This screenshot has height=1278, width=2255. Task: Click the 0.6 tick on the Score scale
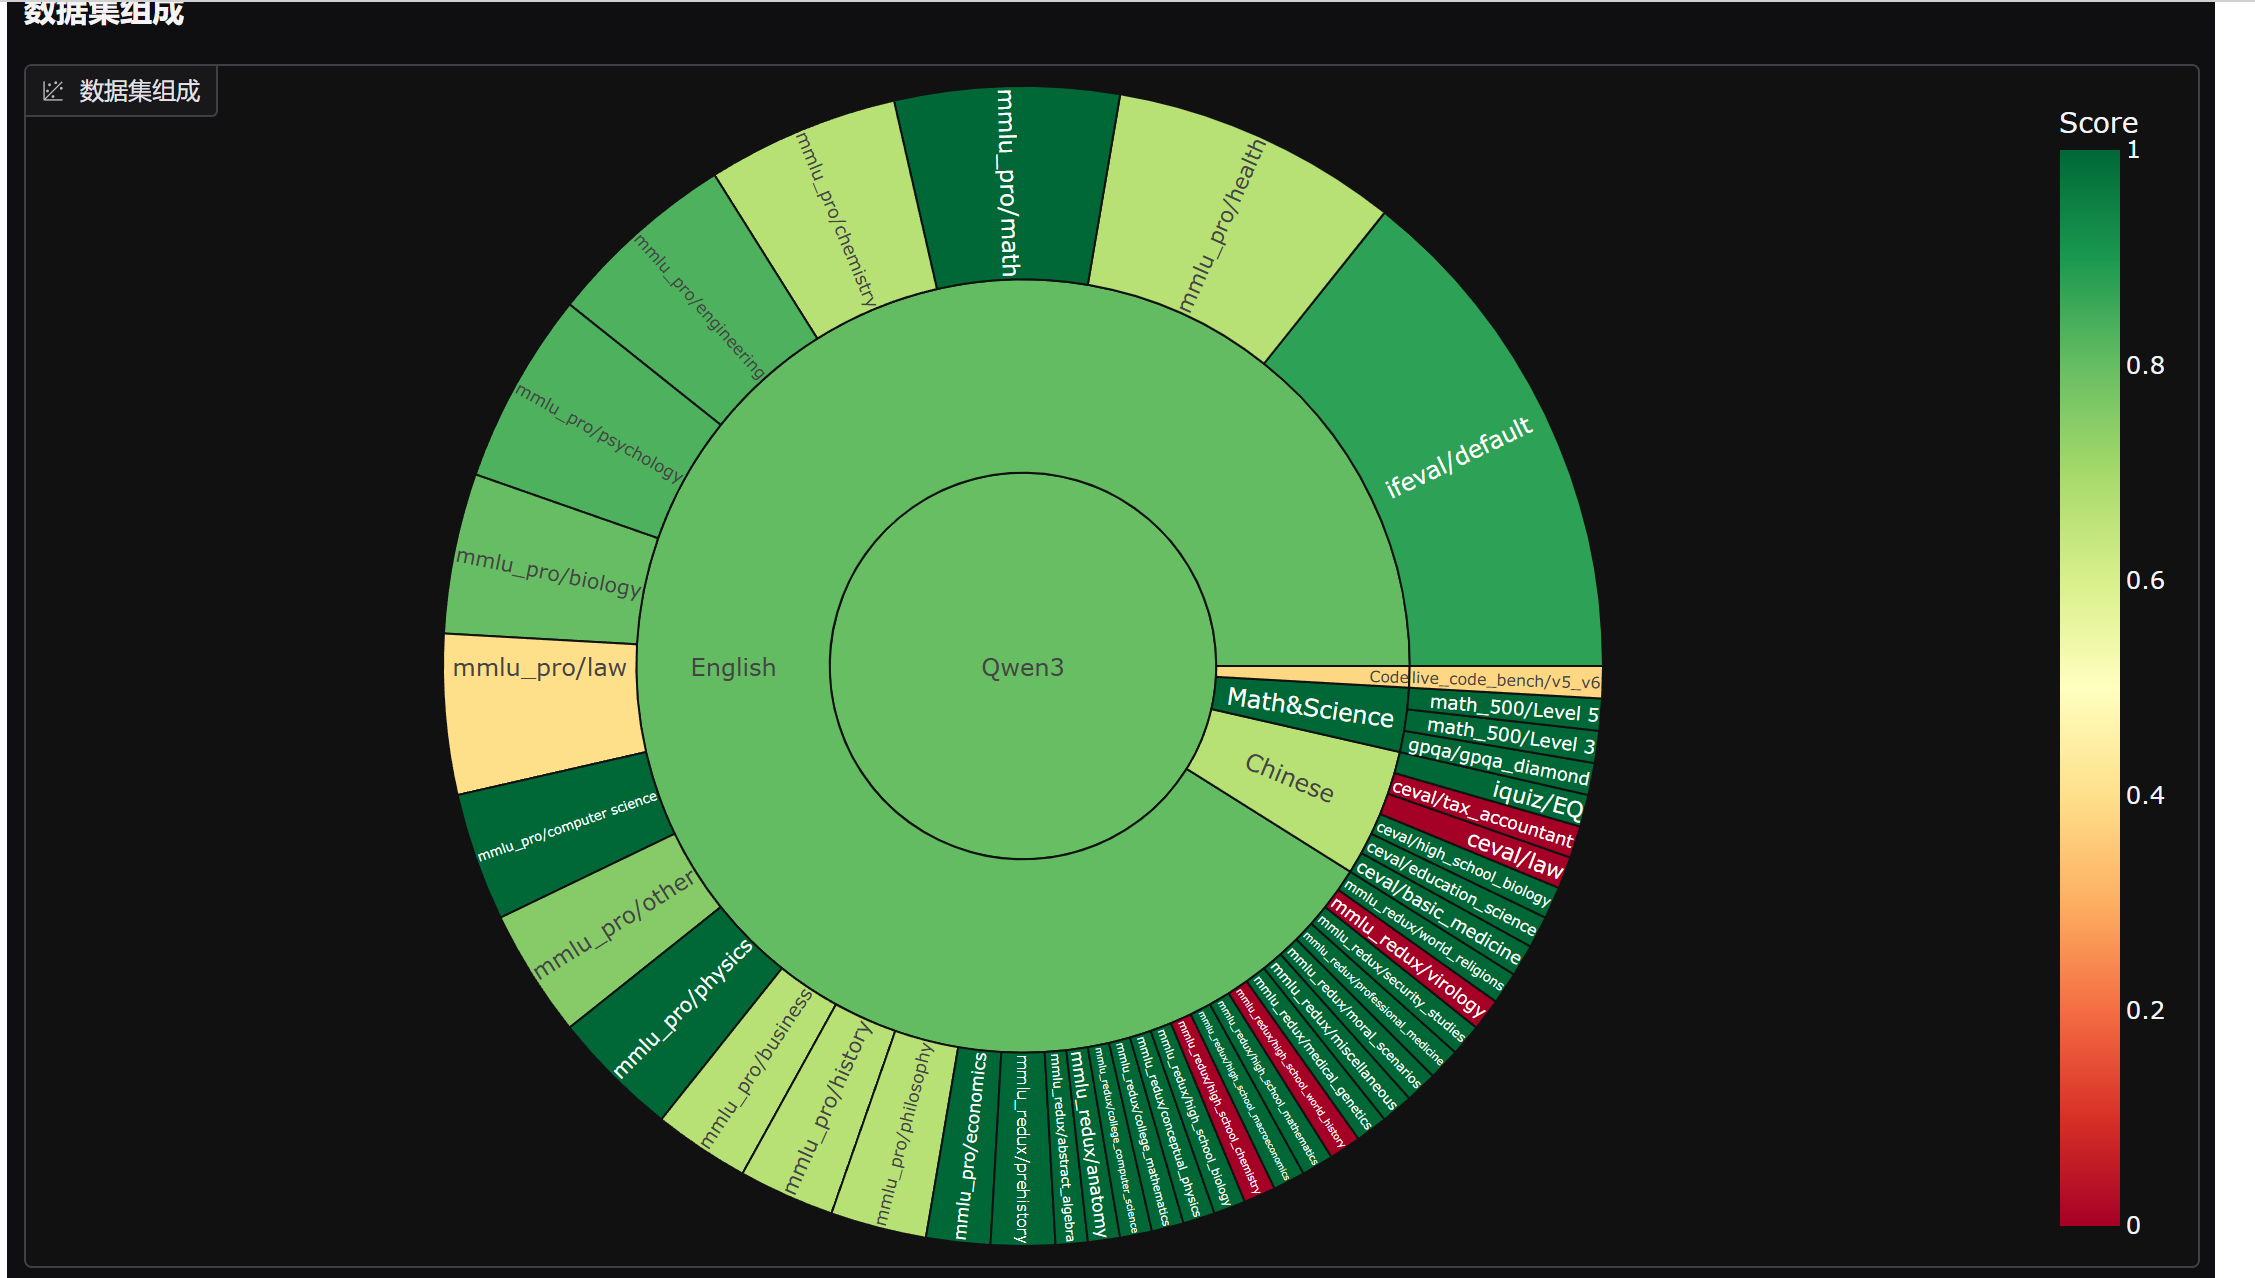tap(2145, 580)
